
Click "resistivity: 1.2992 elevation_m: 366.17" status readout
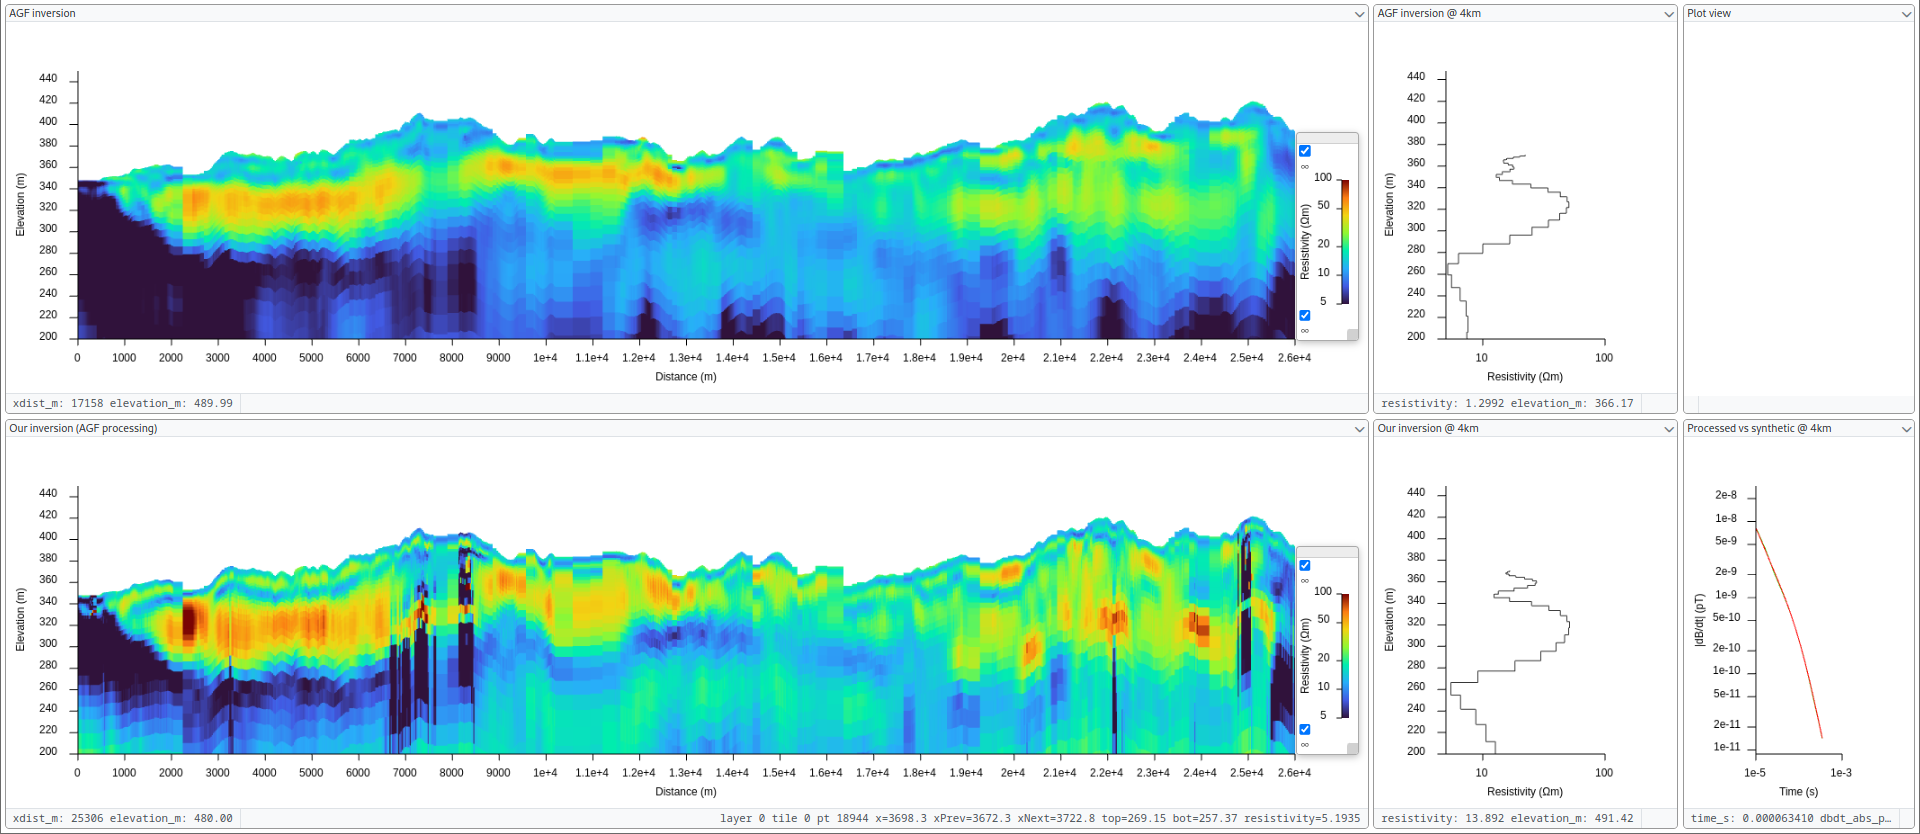[x=1507, y=404]
